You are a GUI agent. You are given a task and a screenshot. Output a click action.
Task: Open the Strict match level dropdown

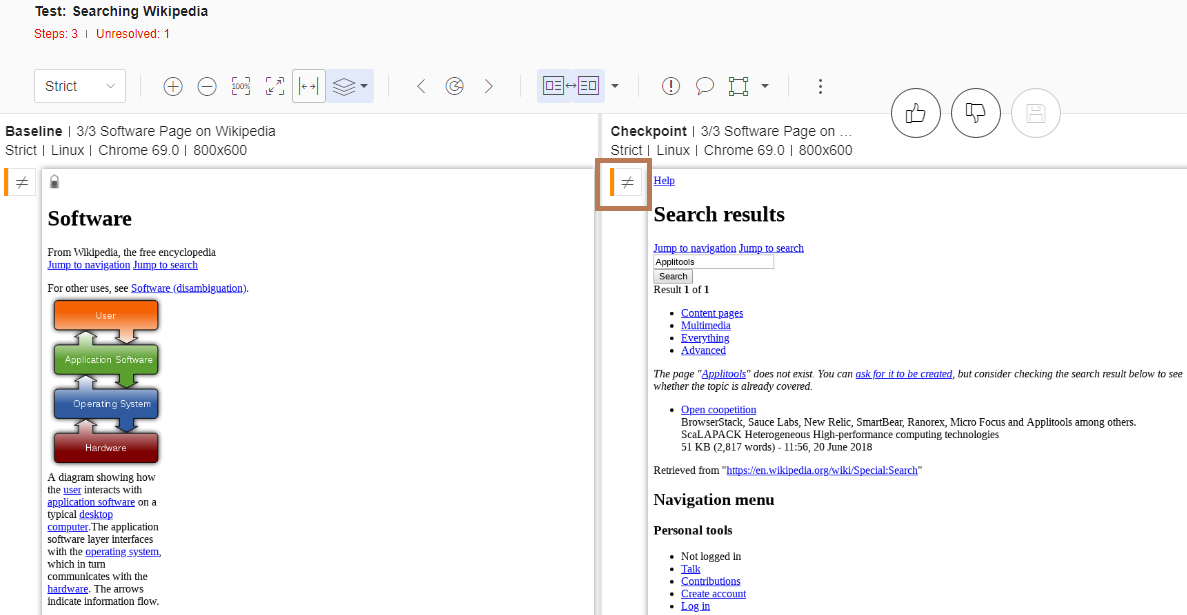click(x=79, y=86)
